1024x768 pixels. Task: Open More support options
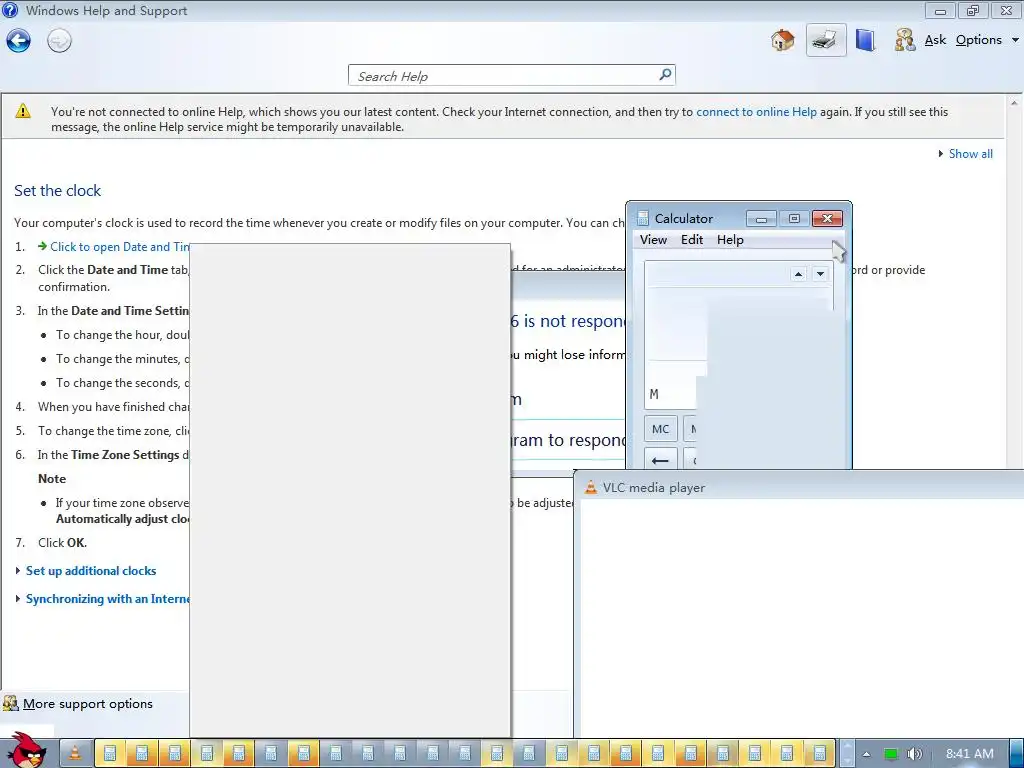point(88,703)
